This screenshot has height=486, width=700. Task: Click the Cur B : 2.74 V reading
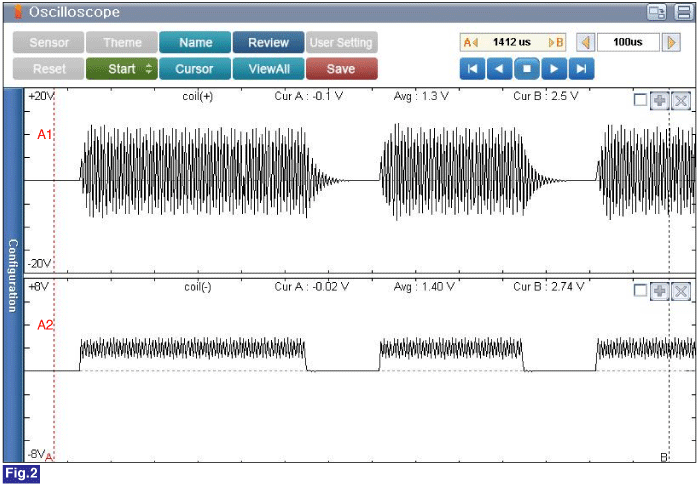pyautogui.click(x=549, y=287)
